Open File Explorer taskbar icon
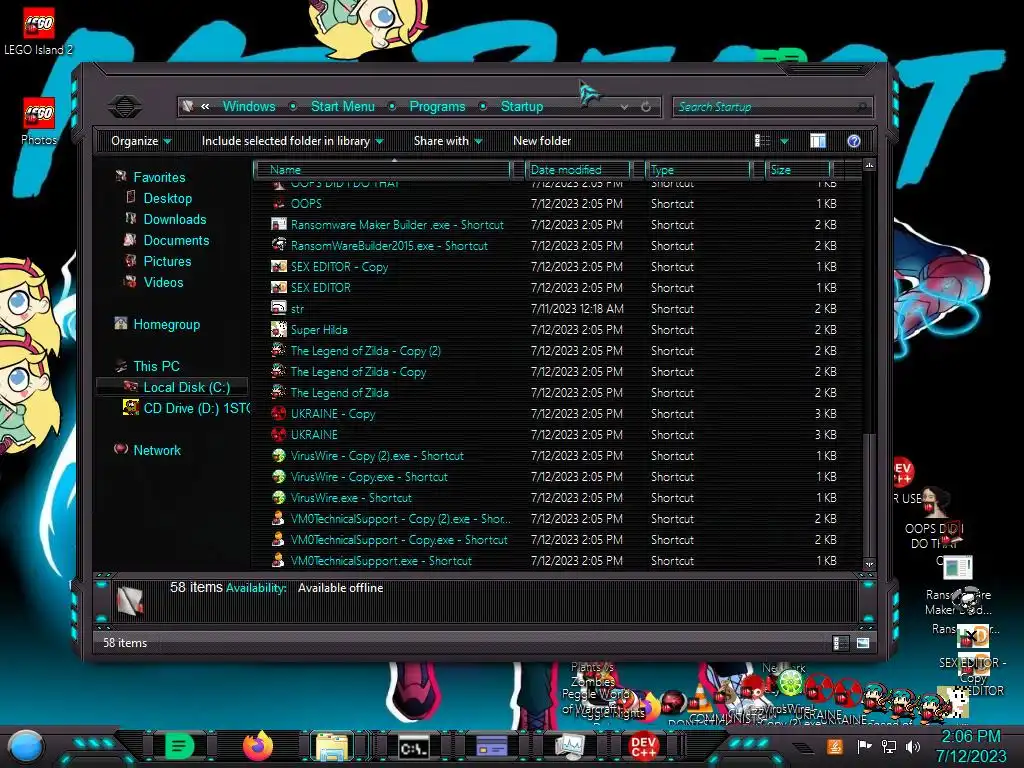 click(332, 747)
